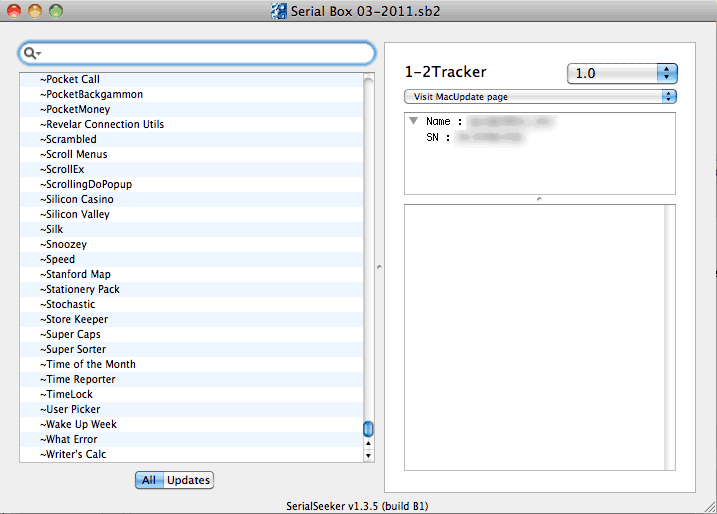
Task: Select ~Stanford Map entry
Action: [x=192, y=274]
